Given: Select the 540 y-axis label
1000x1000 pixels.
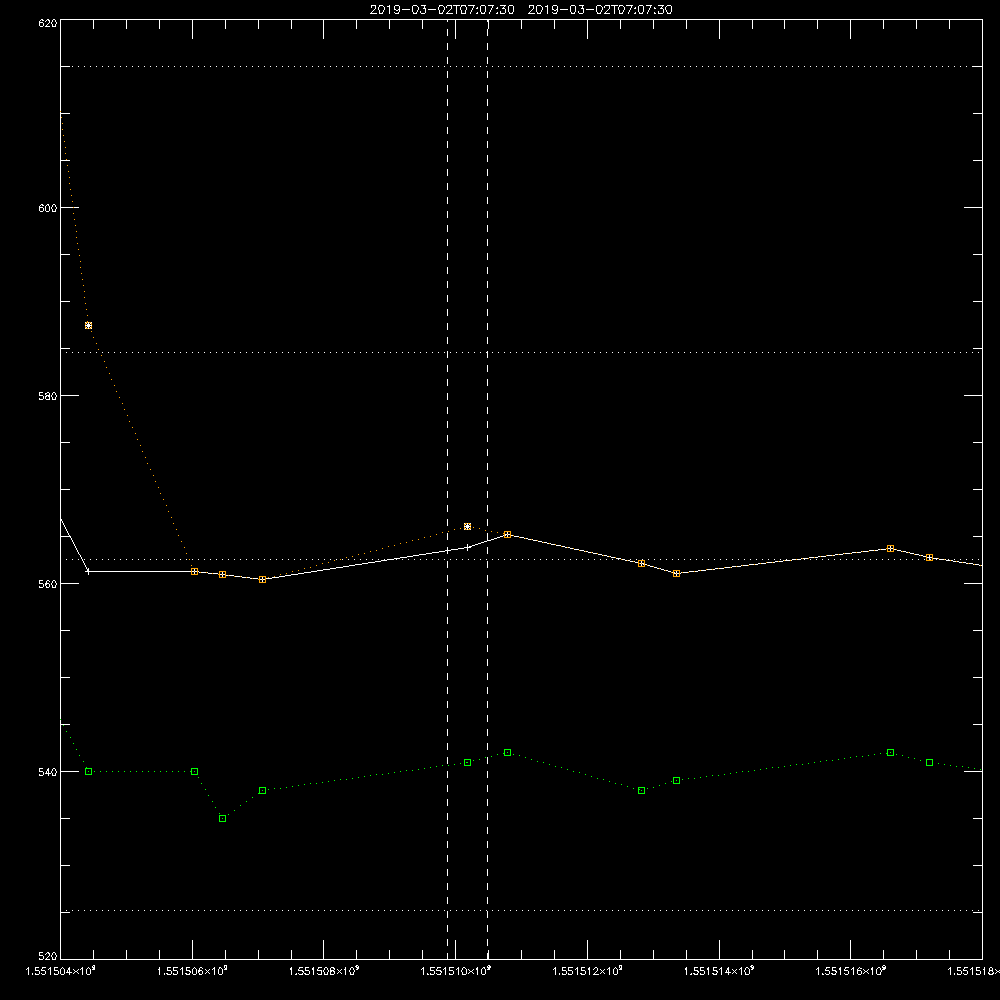Looking at the screenshot, I should click(48, 772).
